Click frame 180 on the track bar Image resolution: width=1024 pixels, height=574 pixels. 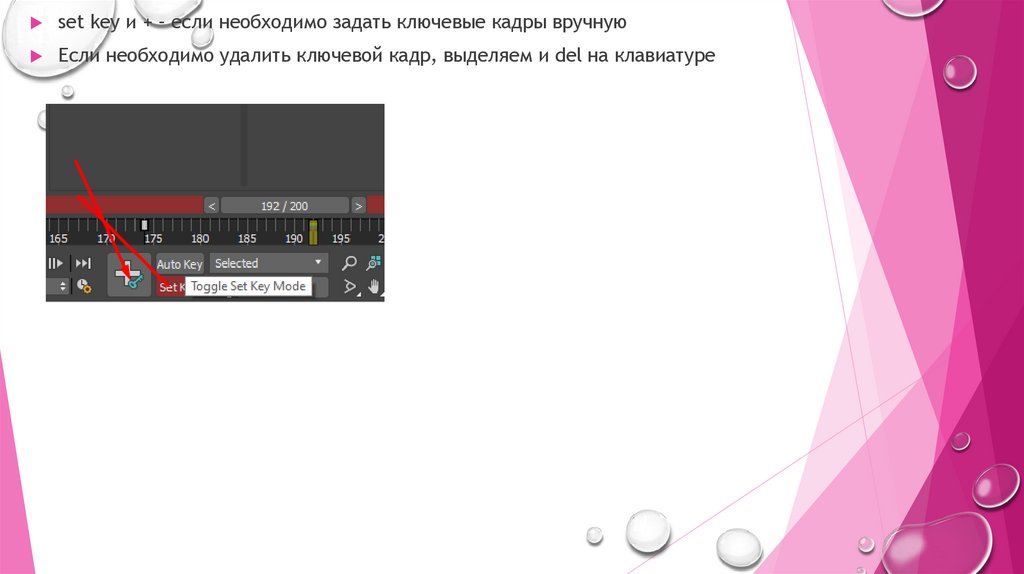[200, 238]
